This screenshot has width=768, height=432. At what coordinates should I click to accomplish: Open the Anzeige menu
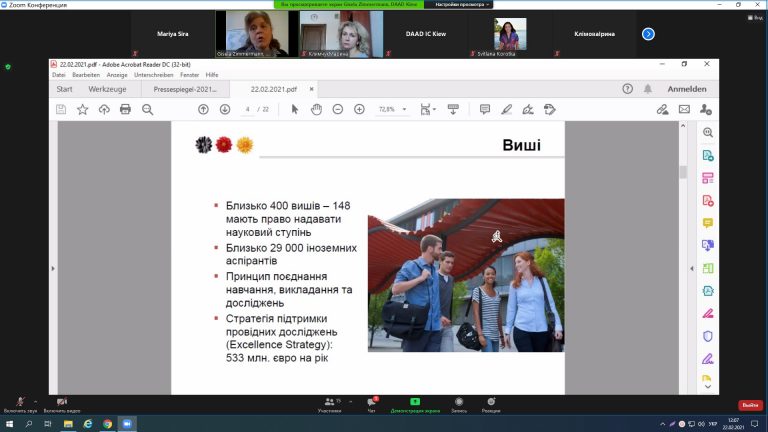tap(116, 75)
